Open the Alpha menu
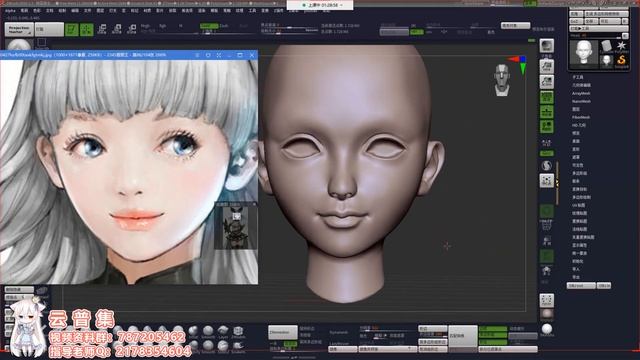This screenshot has width=640, height=360. [x=11, y=11]
